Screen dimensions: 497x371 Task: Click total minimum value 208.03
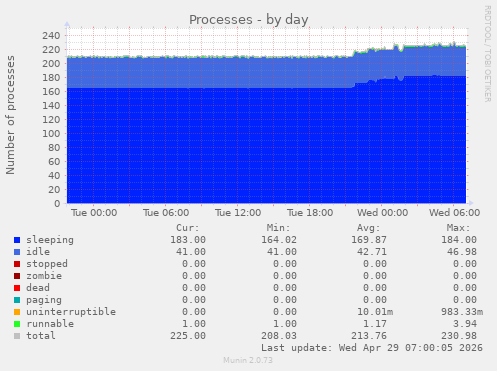tap(279, 336)
